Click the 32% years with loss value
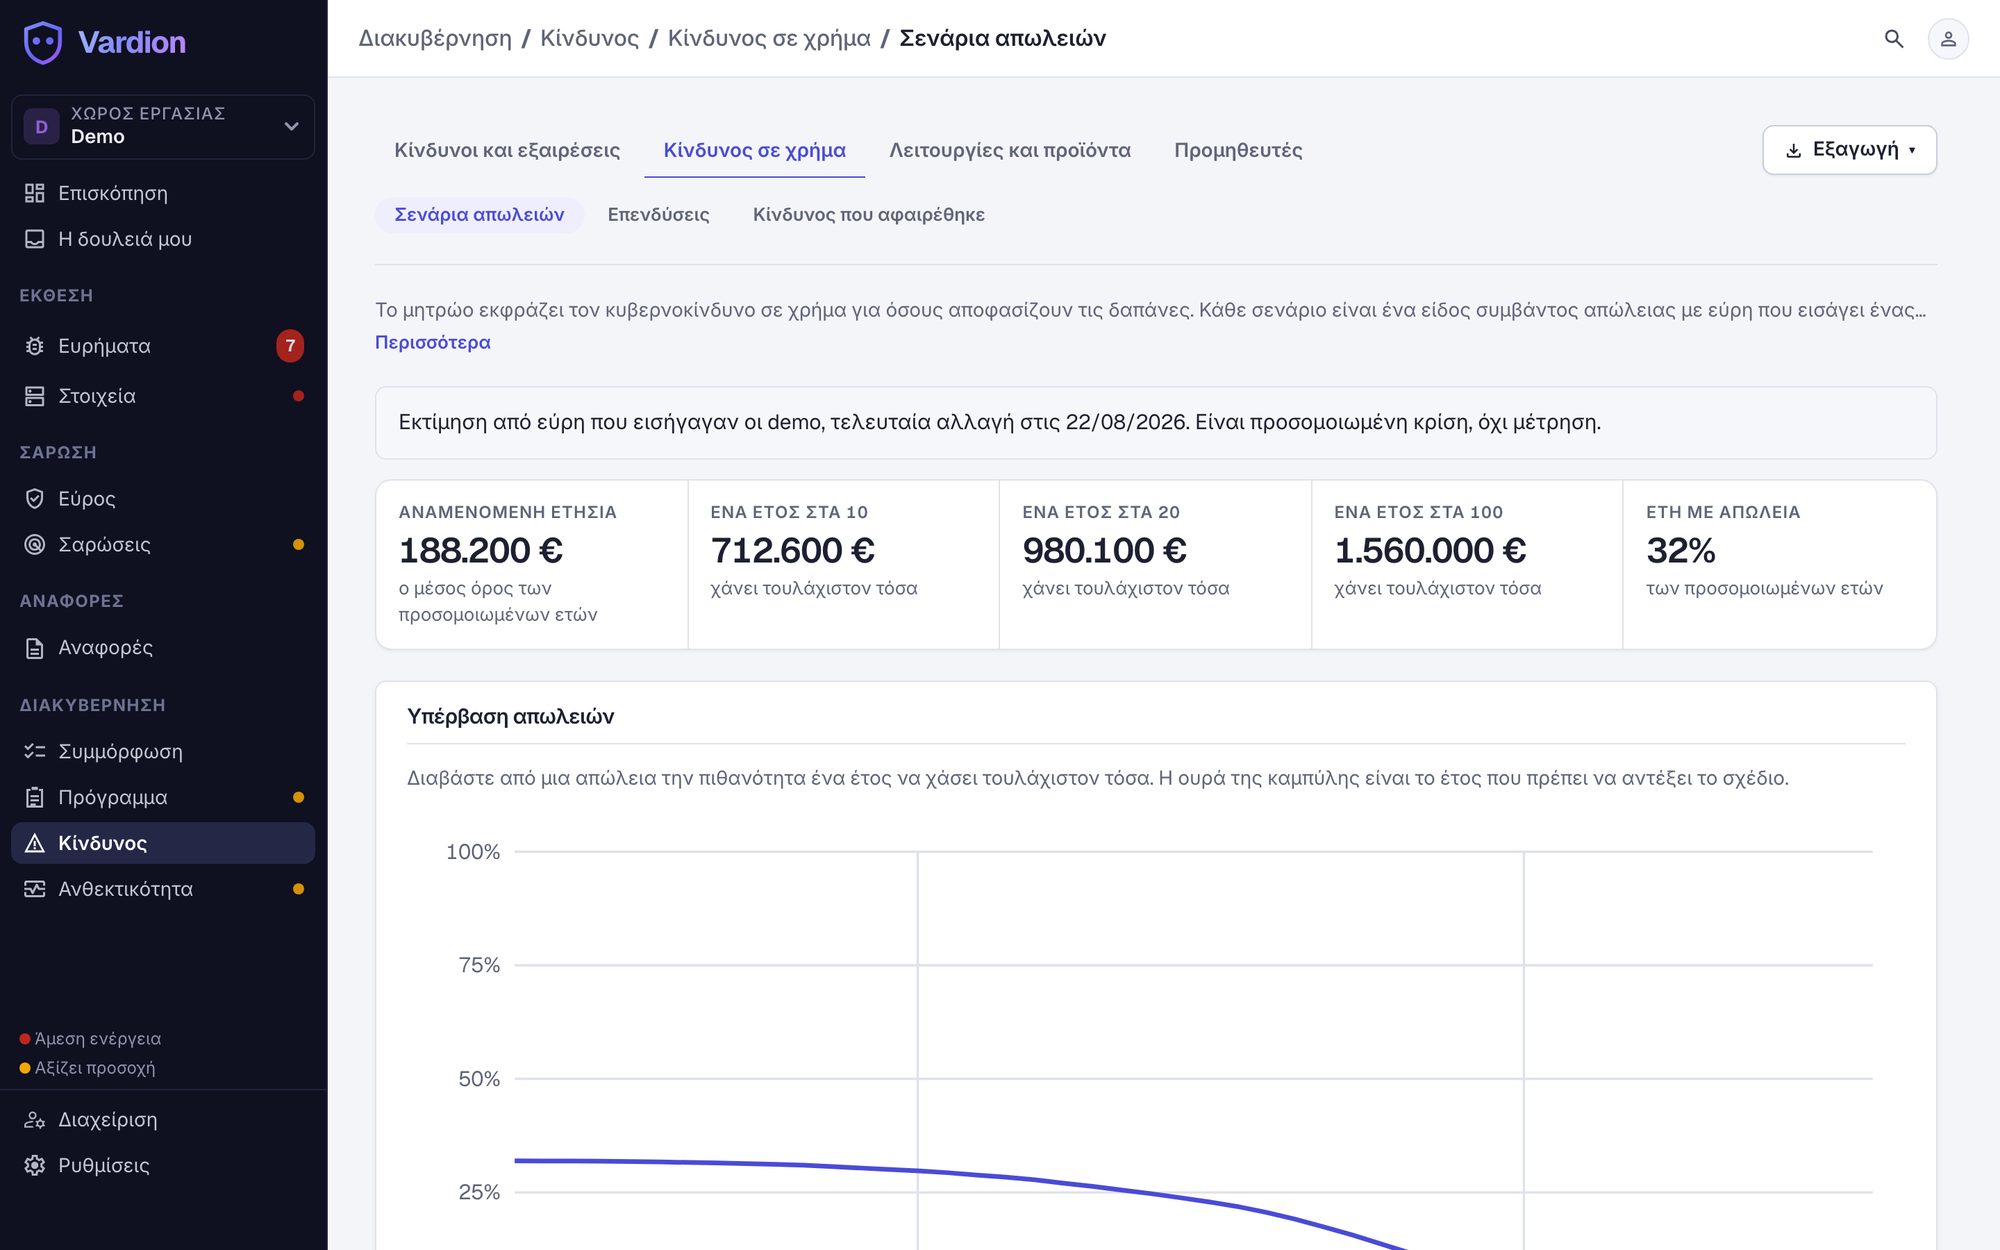The height and width of the screenshot is (1250, 2000). coord(1681,550)
